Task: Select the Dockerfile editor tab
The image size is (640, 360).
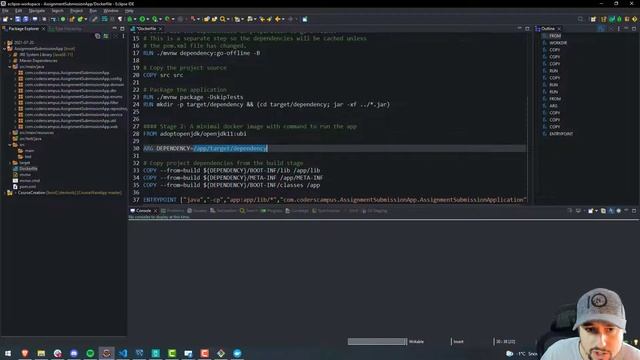Action: coord(146,29)
